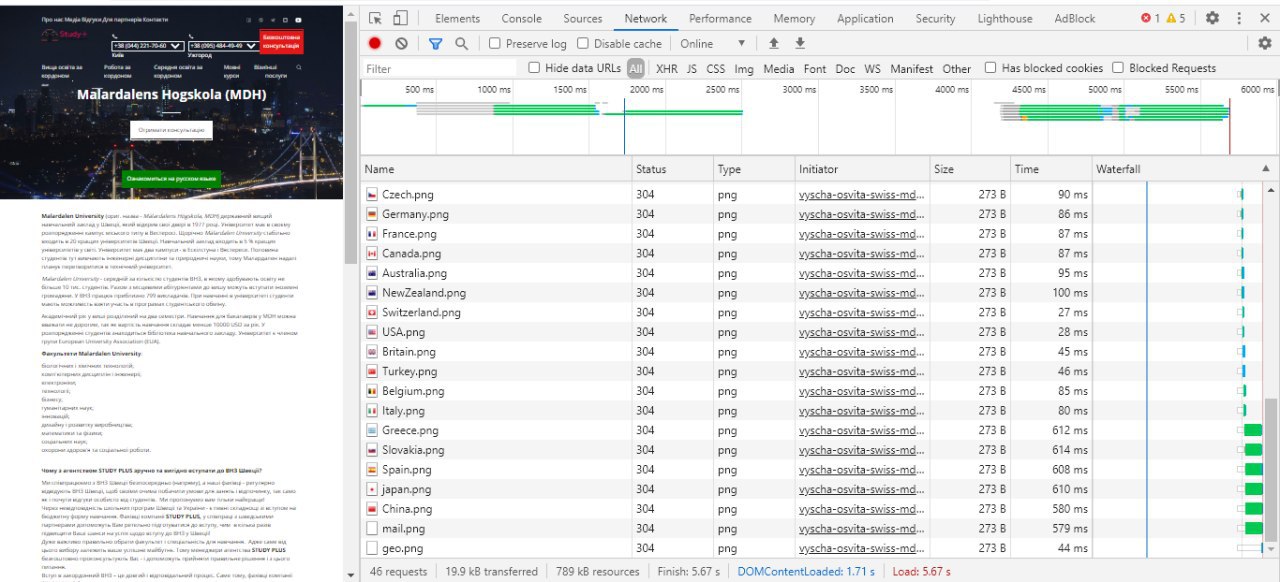Open DevTools three-dot more menu
1280x582 pixels.
[1237, 18]
